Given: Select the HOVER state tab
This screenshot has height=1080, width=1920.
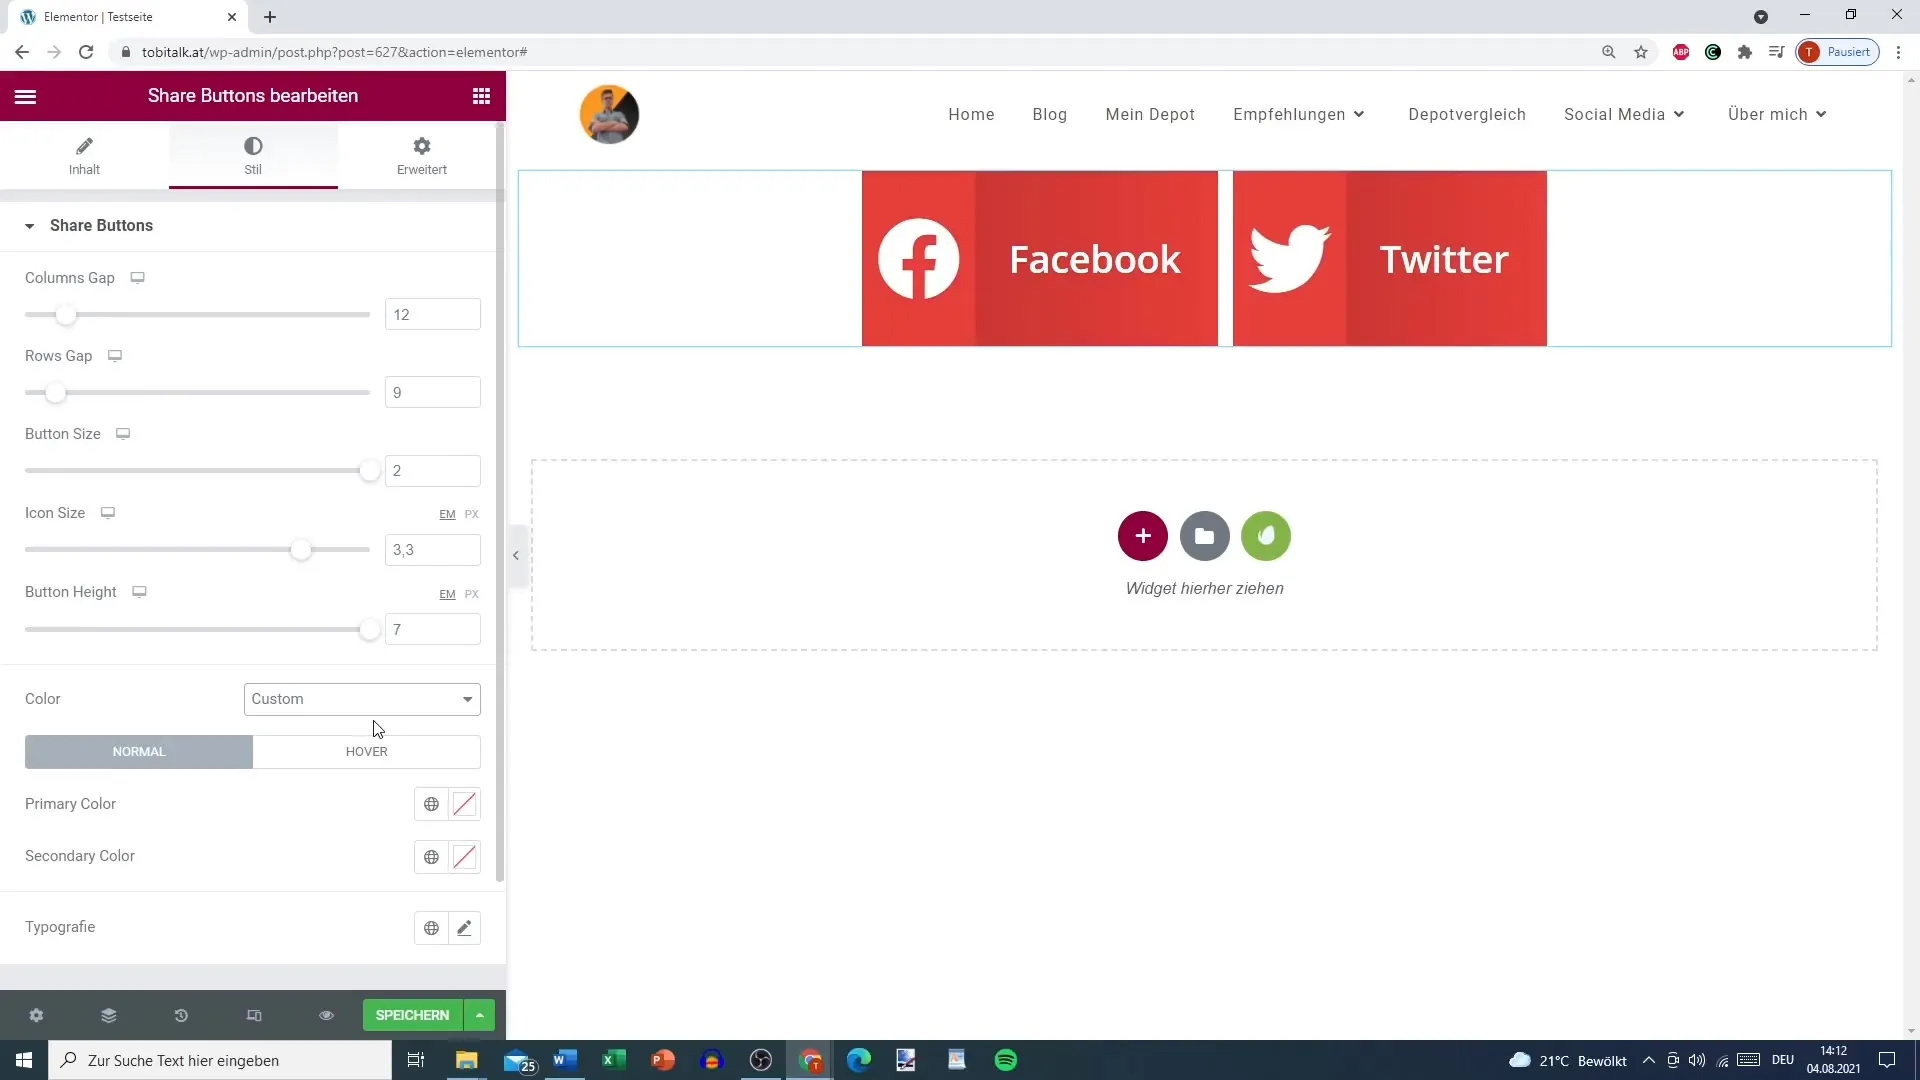Looking at the screenshot, I should coord(367,752).
